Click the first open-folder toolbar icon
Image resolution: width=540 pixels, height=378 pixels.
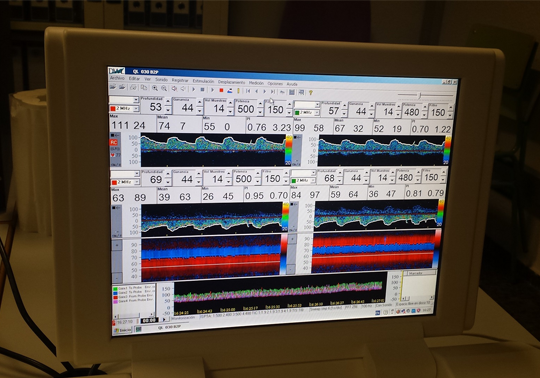point(113,87)
